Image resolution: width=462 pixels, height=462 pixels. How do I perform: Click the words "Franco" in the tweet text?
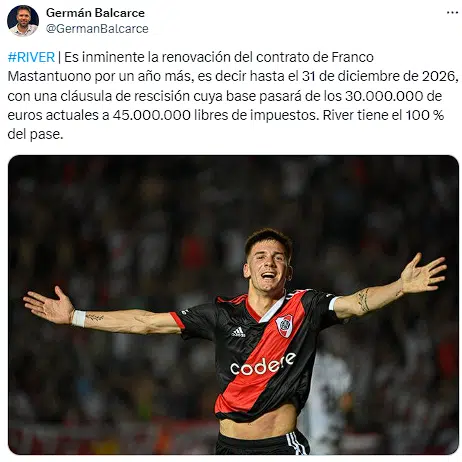[352, 57]
